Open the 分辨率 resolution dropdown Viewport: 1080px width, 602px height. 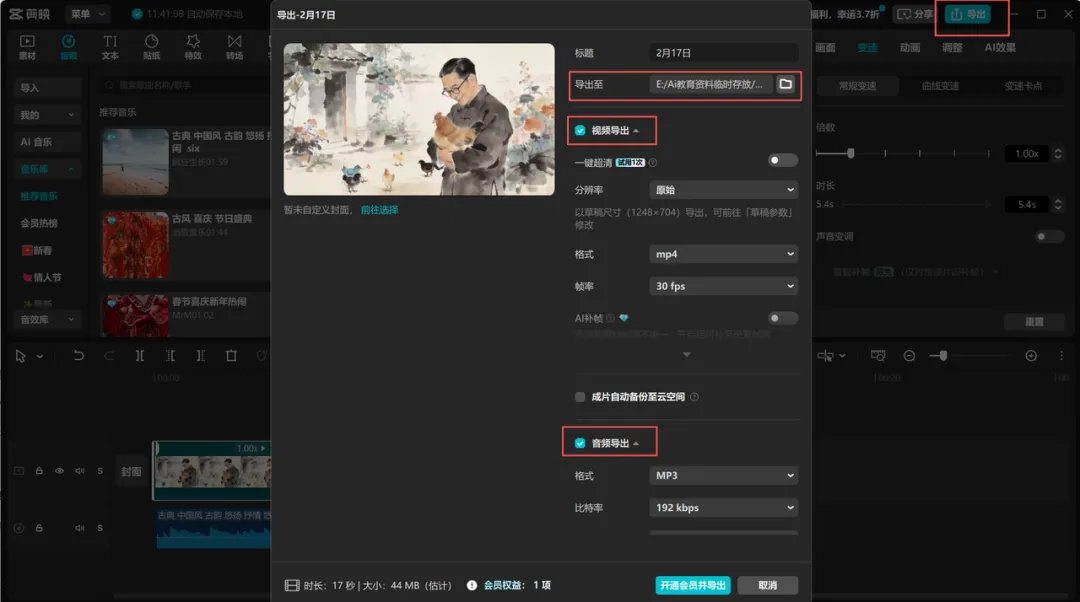click(x=723, y=189)
